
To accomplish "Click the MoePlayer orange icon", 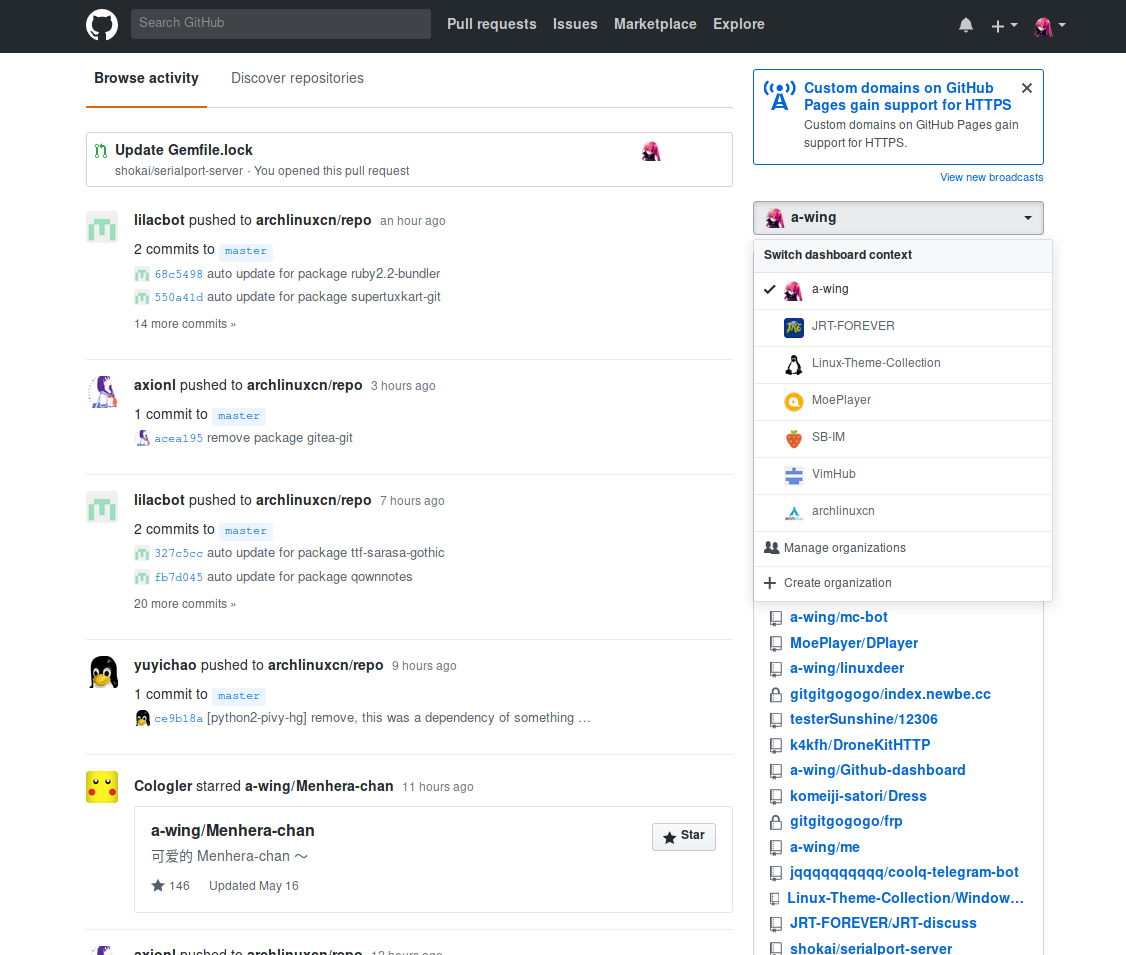I will pyautogui.click(x=794, y=401).
